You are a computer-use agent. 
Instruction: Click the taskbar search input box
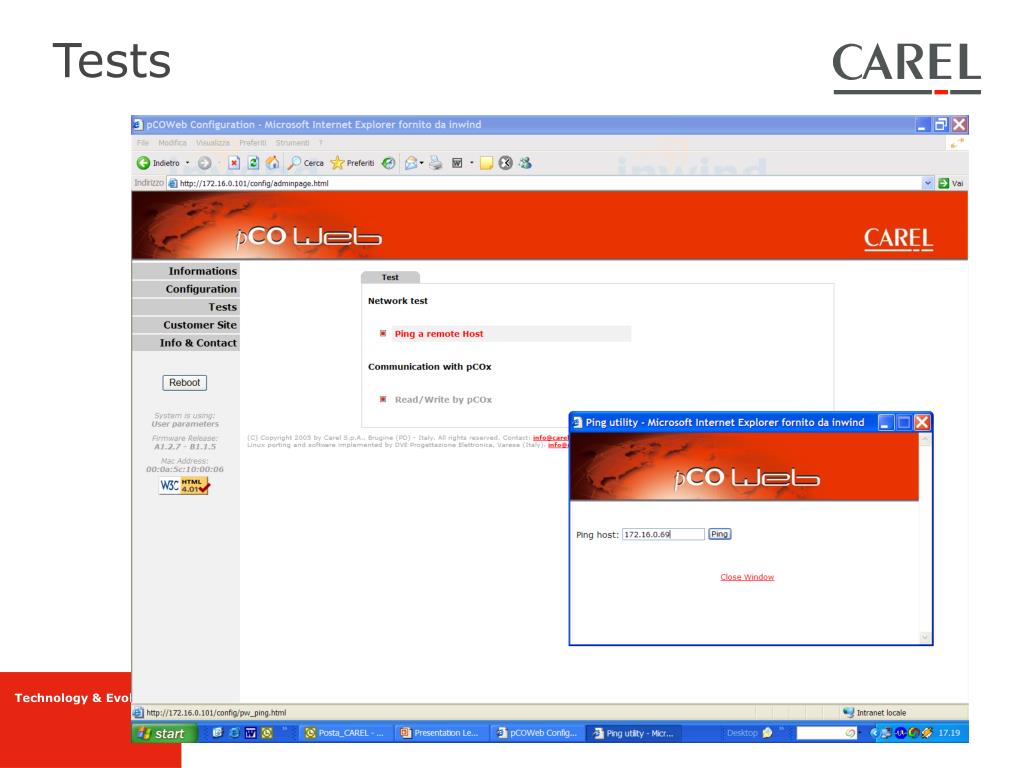coord(826,733)
